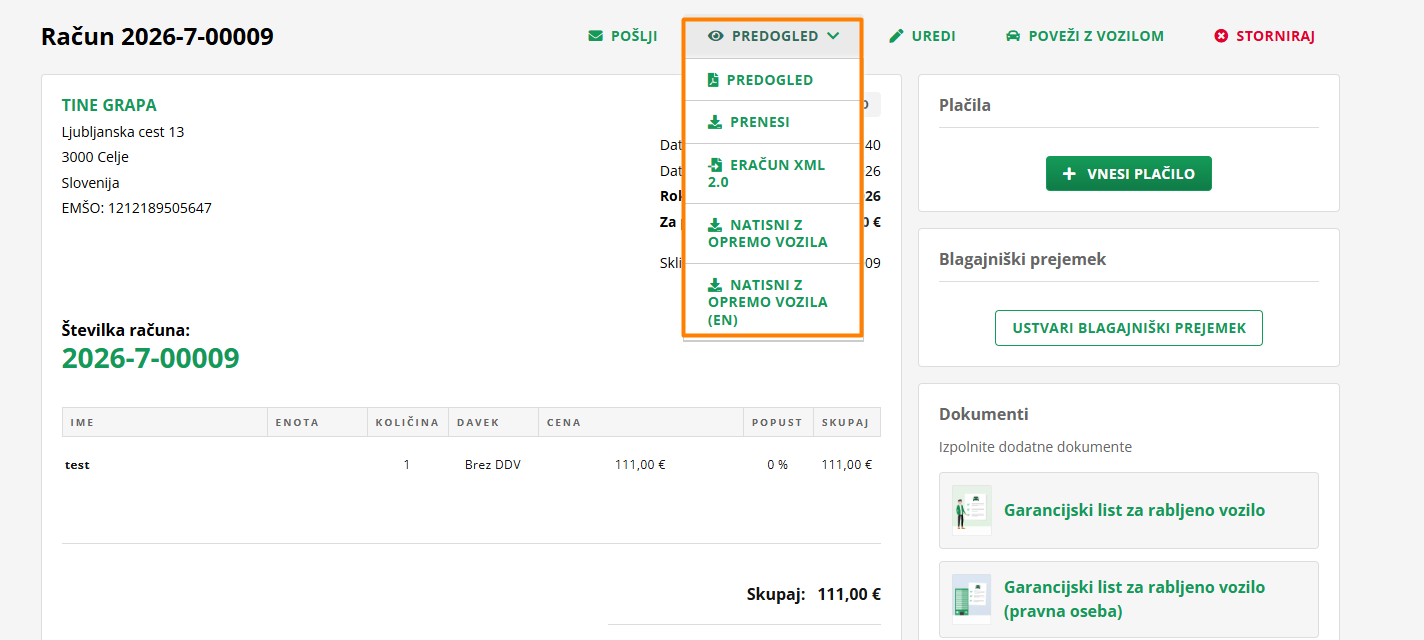Select Poveži z vozilom
1424x640 pixels.
[1085, 36]
